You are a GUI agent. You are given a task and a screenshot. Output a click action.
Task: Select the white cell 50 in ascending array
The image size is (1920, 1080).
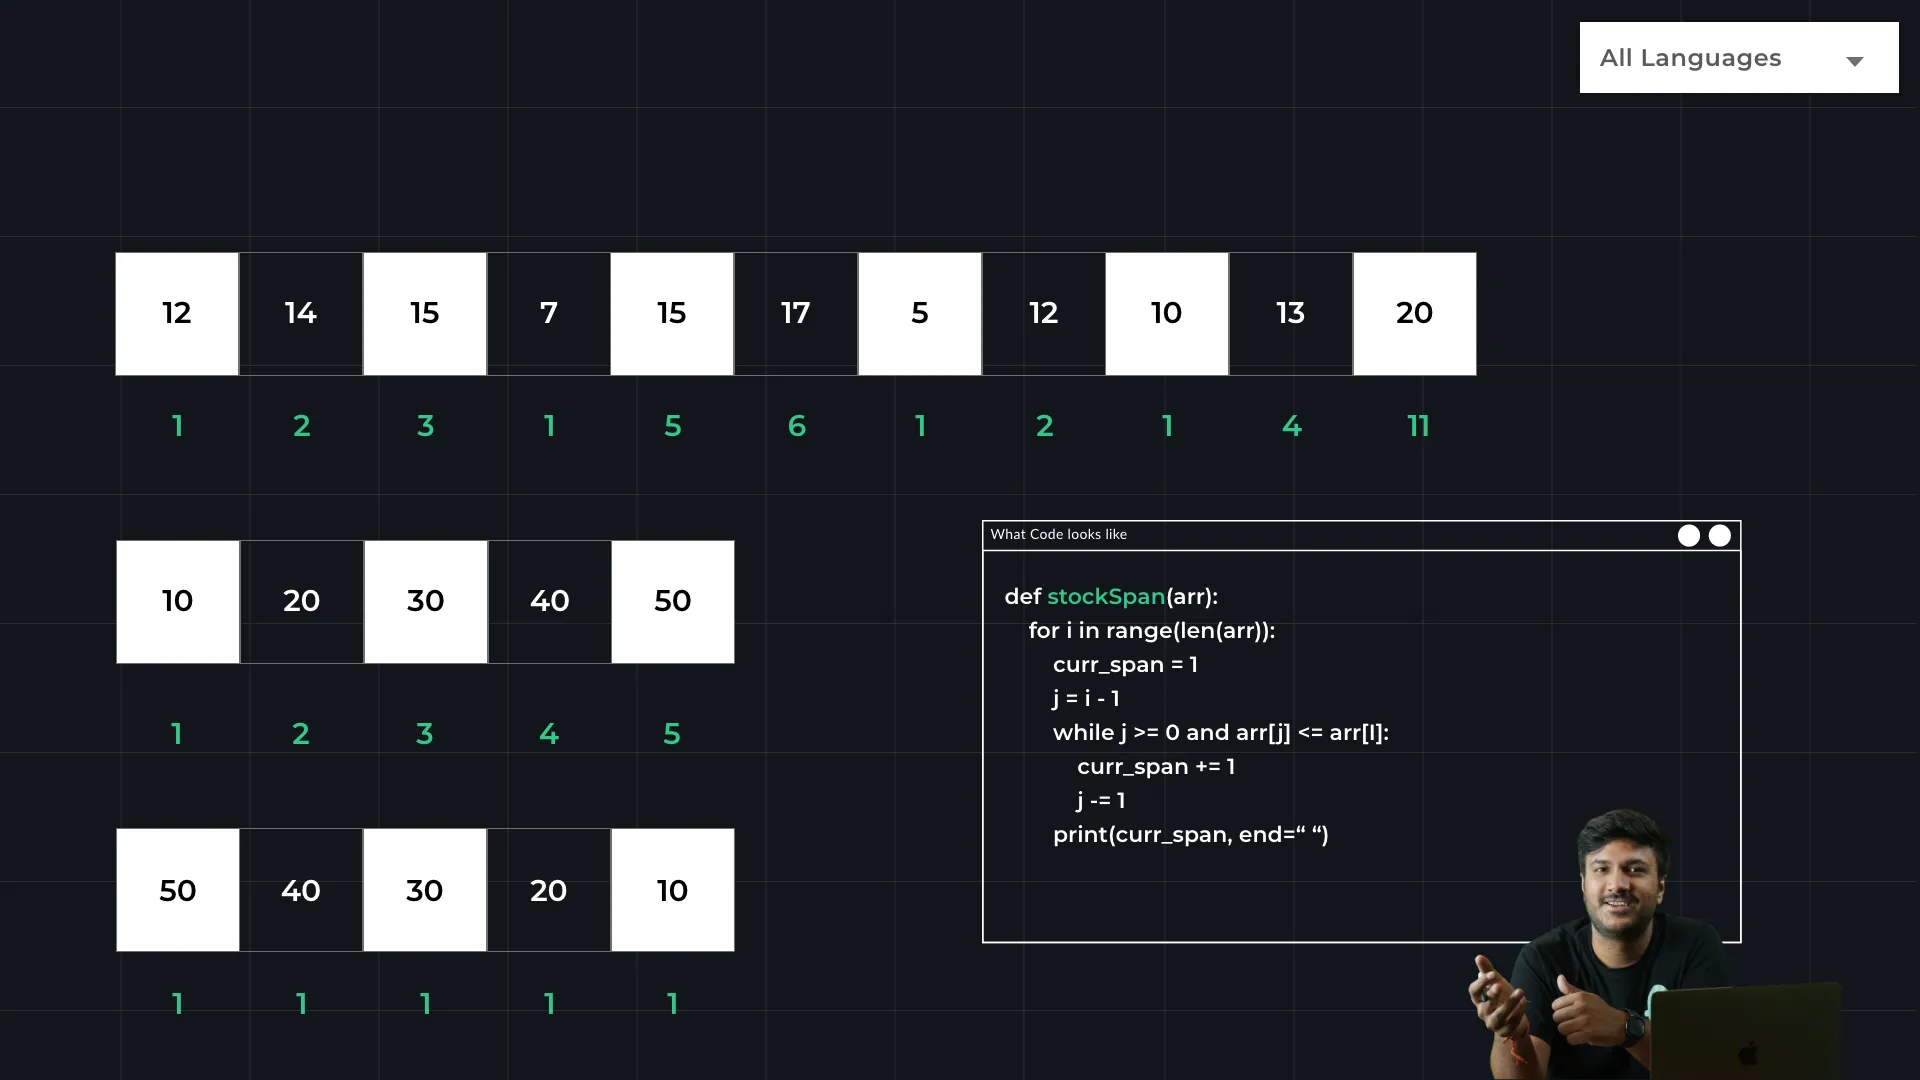[672, 602]
